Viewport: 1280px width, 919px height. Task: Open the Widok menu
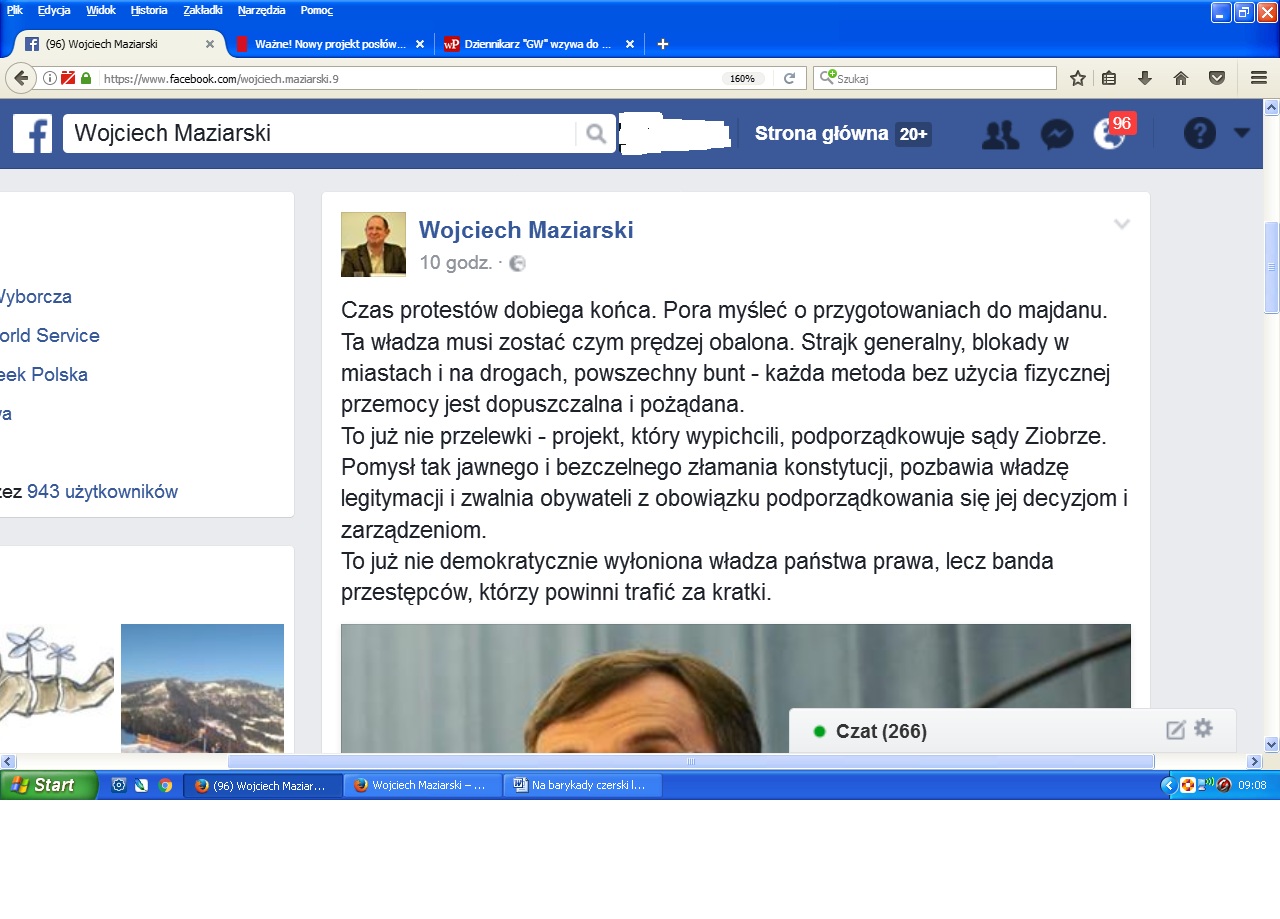pyautogui.click(x=100, y=10)
